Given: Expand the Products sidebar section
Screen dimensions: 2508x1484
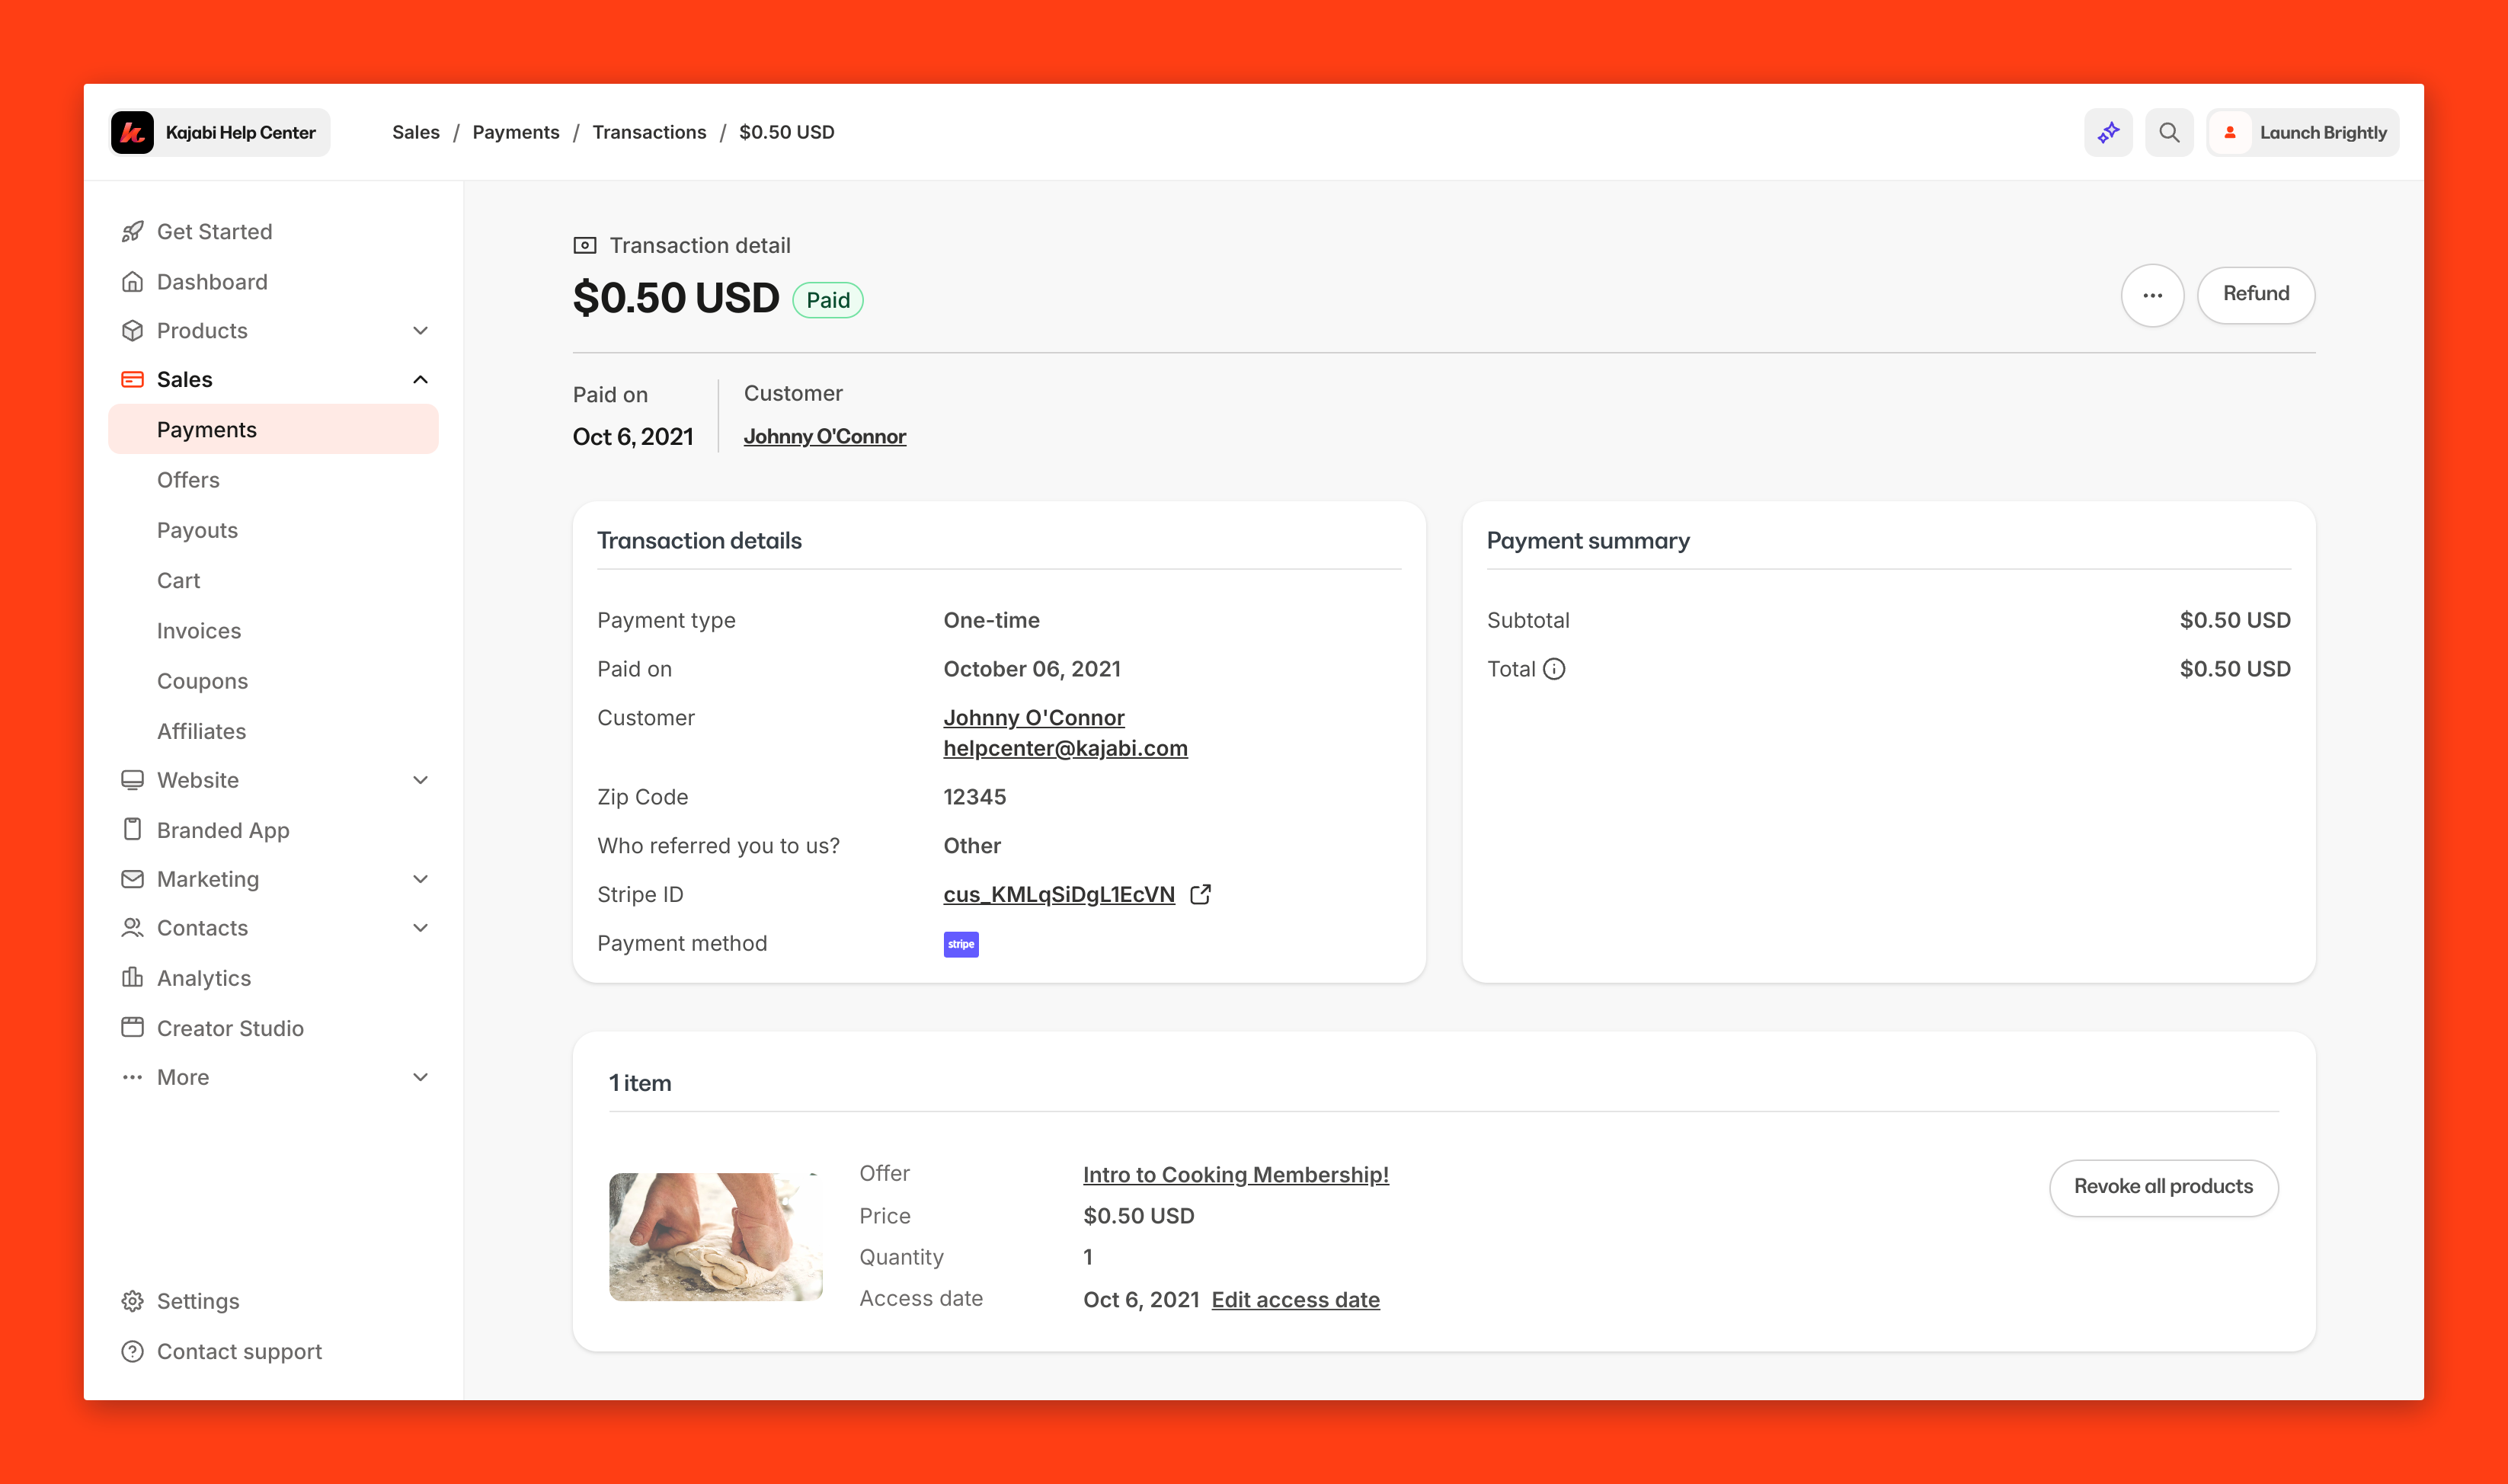Looking at the screenshot, I should tap(420, 331).
